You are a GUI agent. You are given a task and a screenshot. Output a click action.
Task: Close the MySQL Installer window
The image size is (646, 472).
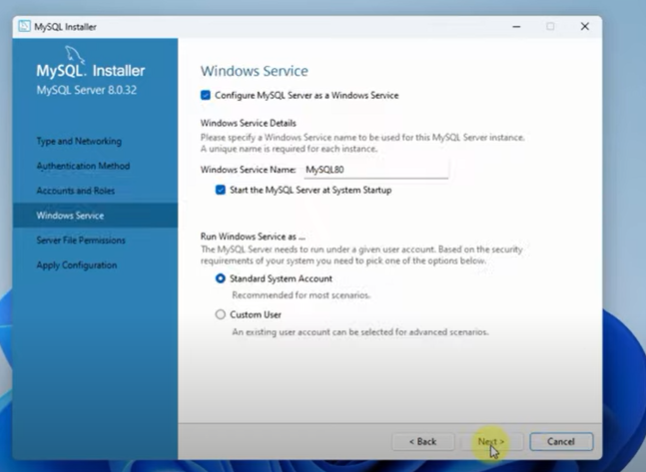click(585, 27)
